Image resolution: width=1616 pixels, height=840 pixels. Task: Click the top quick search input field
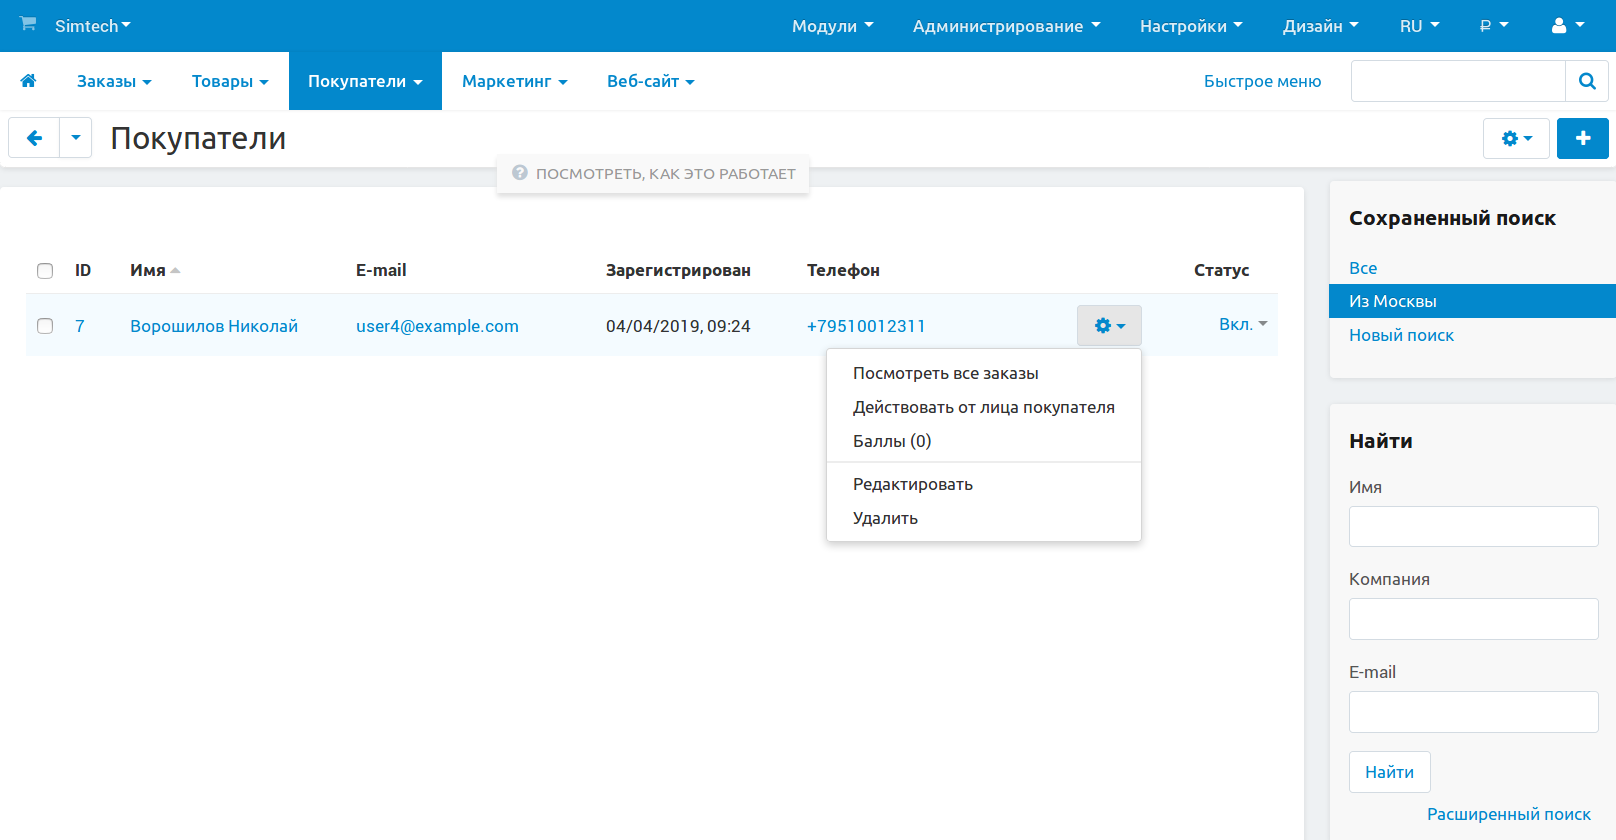point(1458,81)
